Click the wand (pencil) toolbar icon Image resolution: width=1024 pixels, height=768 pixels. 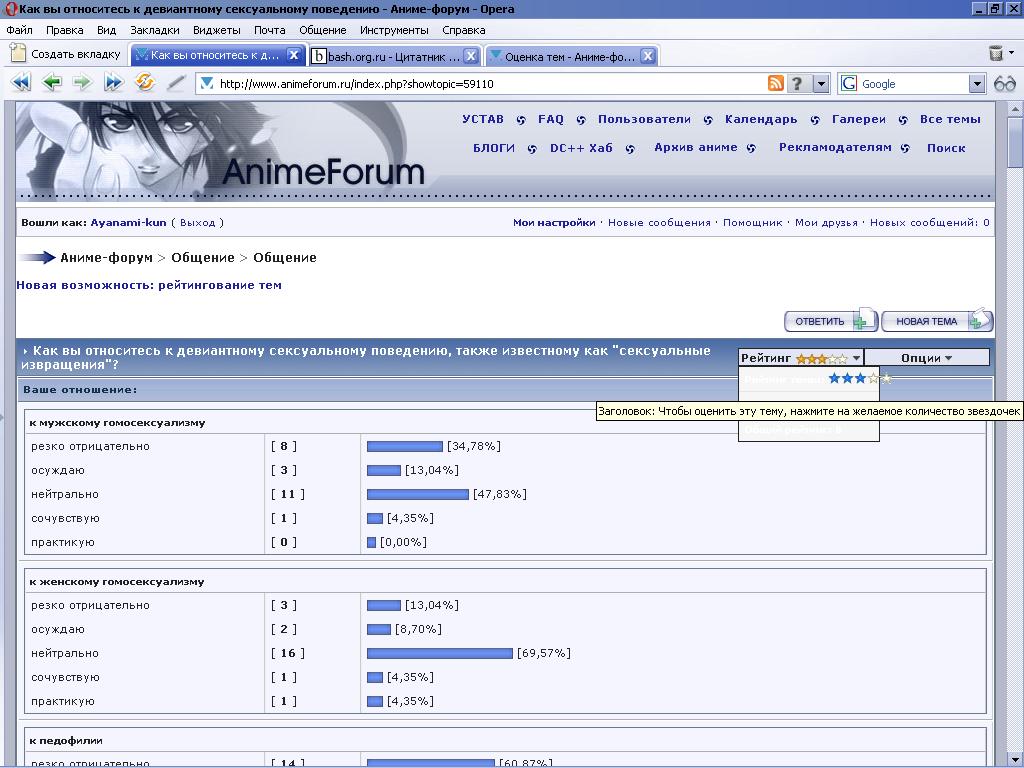click(176, 83)
